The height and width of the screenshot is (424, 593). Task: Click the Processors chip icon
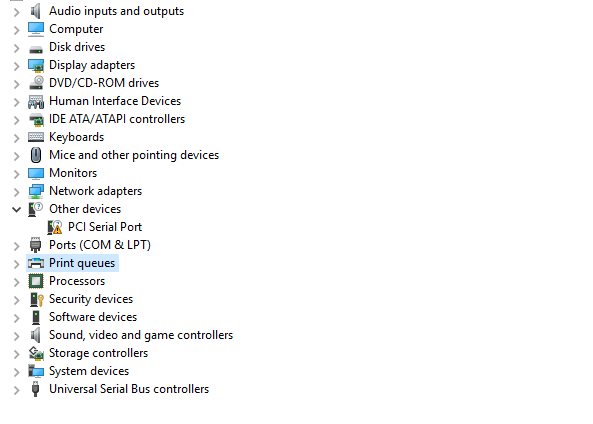36,281
